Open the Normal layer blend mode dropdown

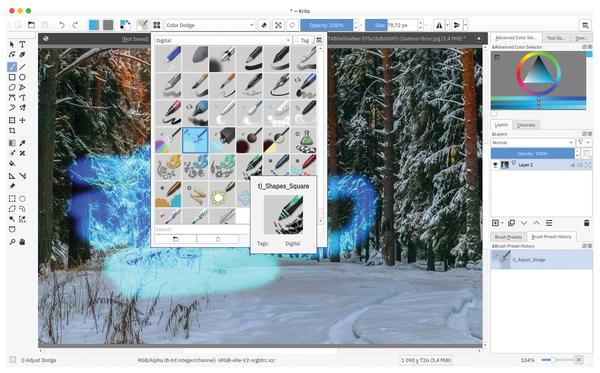[533, 142]
